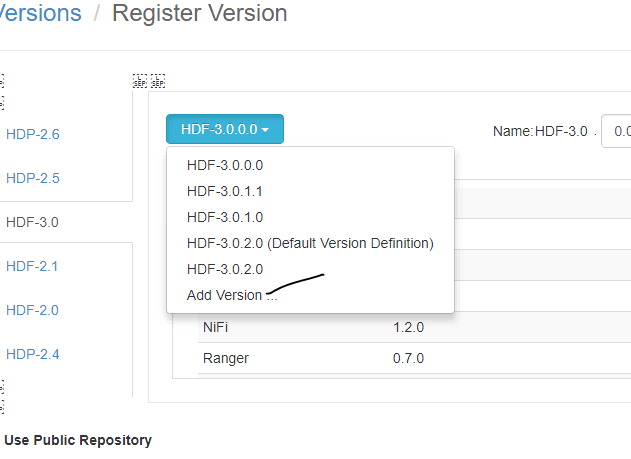Pick HDF-3.0.1.0 from the version list
Image resolution: width=631 pixels, height=459 pixels.
click(224, 216)
